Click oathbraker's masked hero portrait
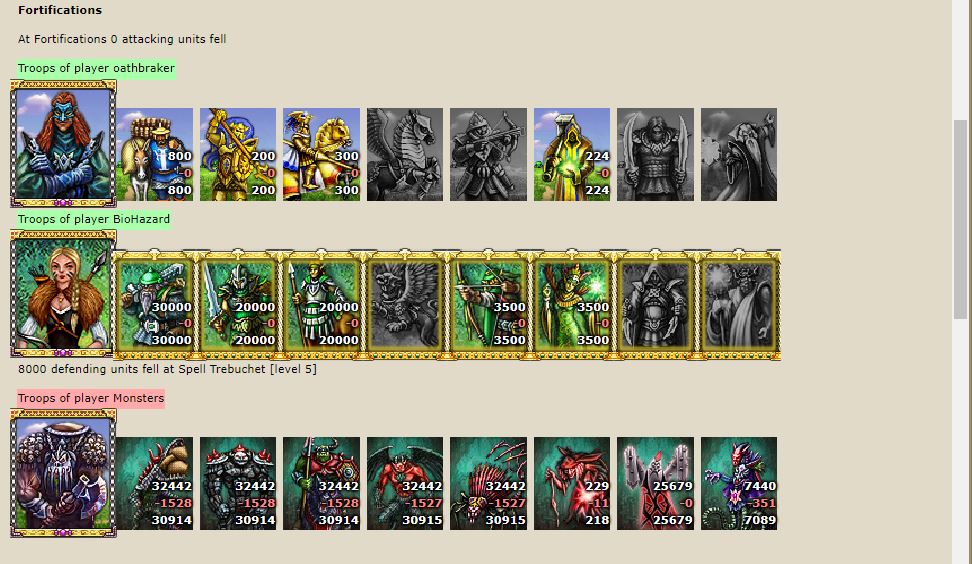This screenshot has width=972, height=564. point(63,143)
